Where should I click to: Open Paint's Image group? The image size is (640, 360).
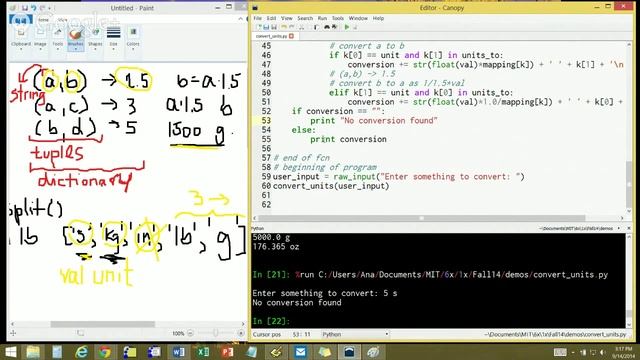click(x=40, y=39)
